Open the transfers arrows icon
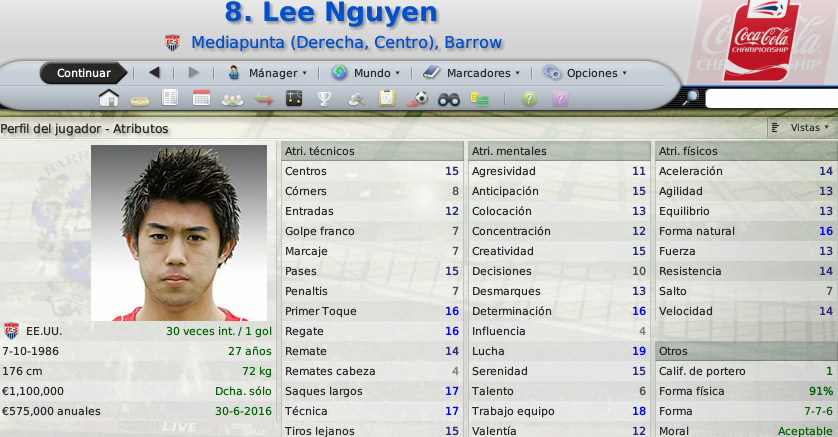The height and width of the screenshot is (437, 838). click(x=263, y=99)
